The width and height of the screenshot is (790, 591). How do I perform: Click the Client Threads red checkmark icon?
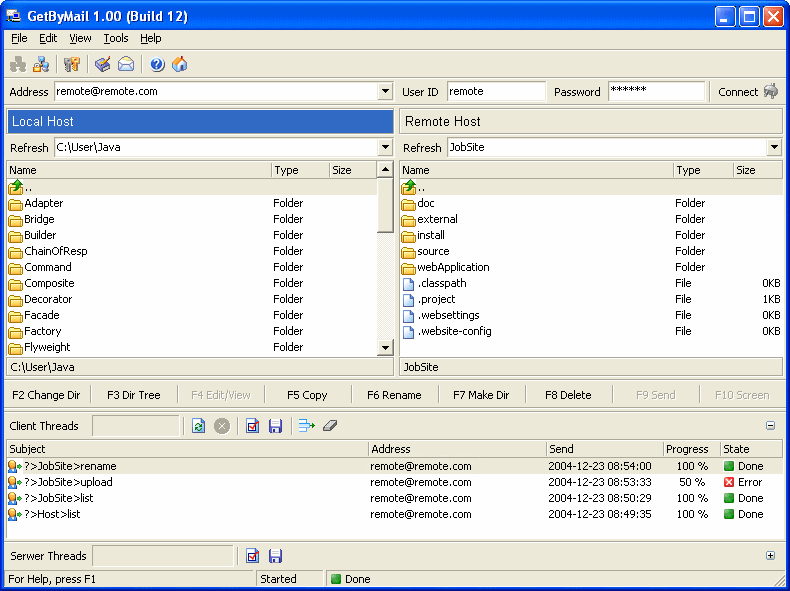(252, 426)
